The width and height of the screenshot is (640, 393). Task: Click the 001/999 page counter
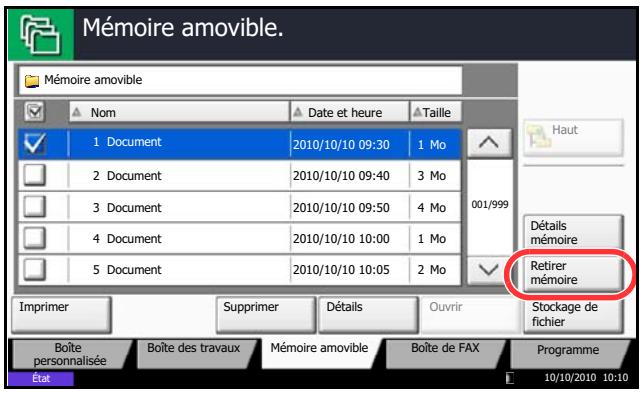coord(490,204)
